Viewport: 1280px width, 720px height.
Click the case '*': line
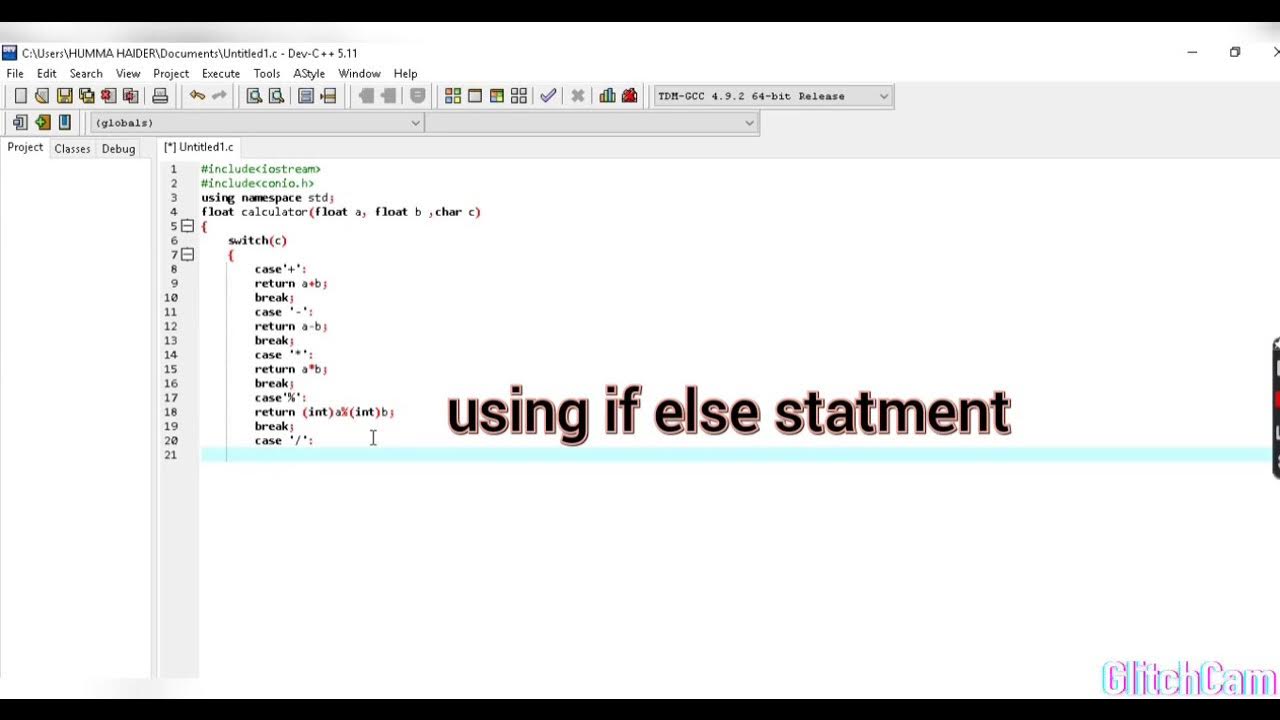(284, 355)
